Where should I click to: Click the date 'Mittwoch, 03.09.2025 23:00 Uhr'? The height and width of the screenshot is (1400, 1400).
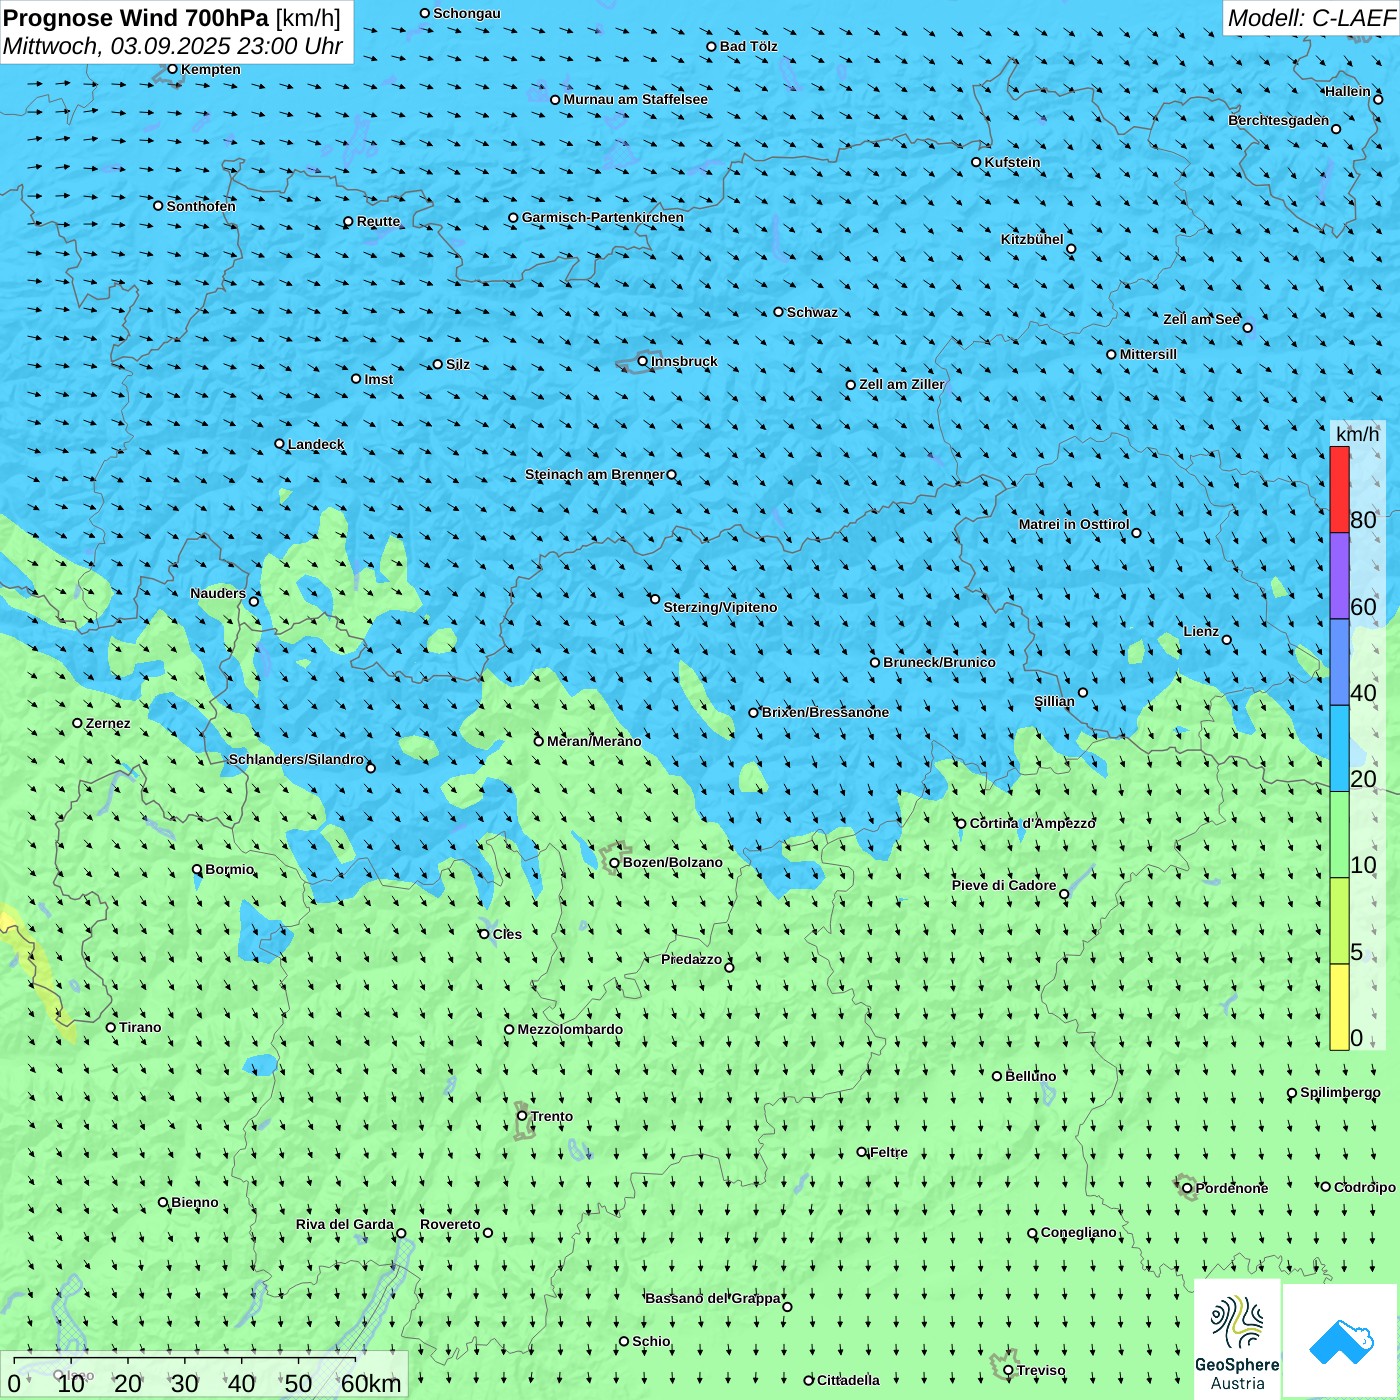(172, 46)
